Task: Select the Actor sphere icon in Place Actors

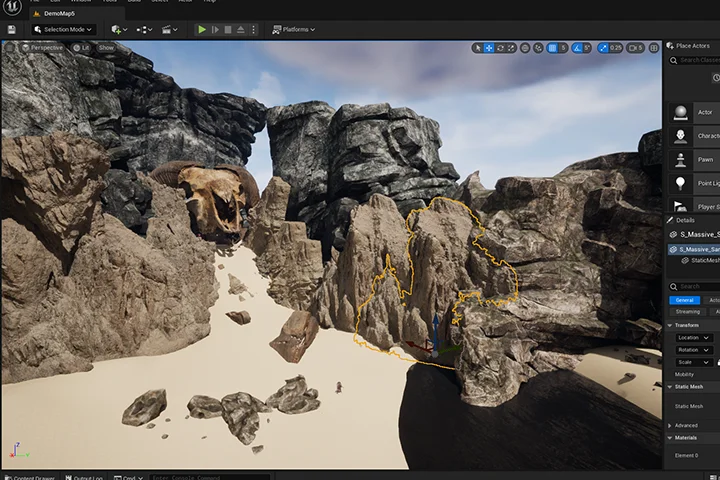Action: pos(680,113)
